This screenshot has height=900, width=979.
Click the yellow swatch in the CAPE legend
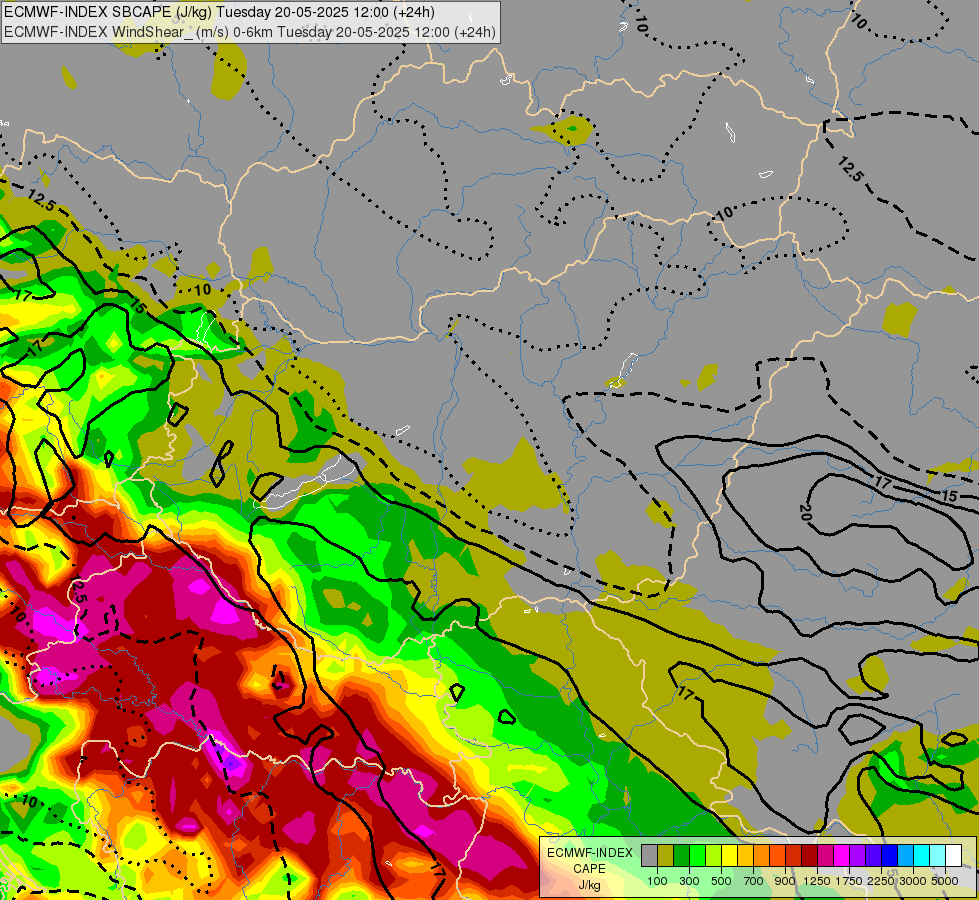(x=729, y=856)
